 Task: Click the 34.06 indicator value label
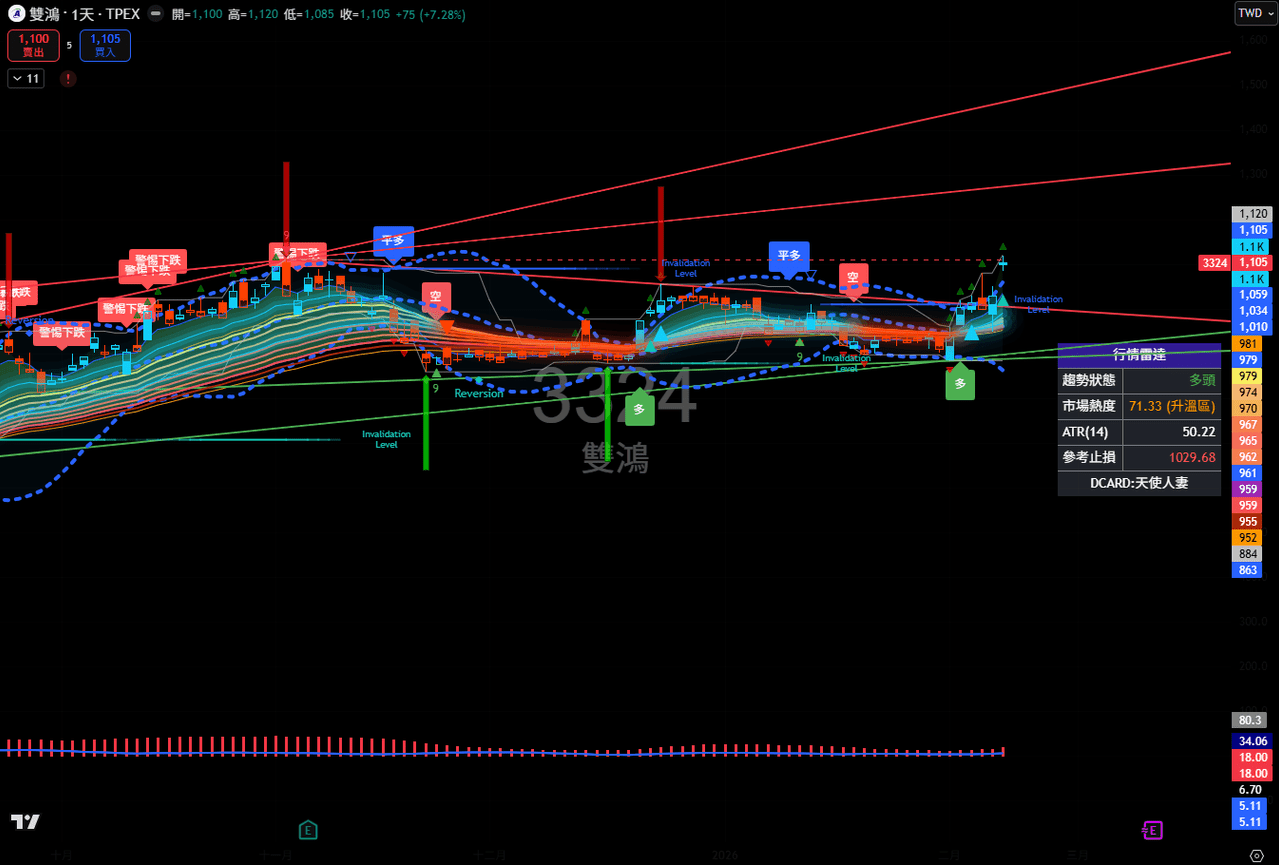tap(1253, 741)
